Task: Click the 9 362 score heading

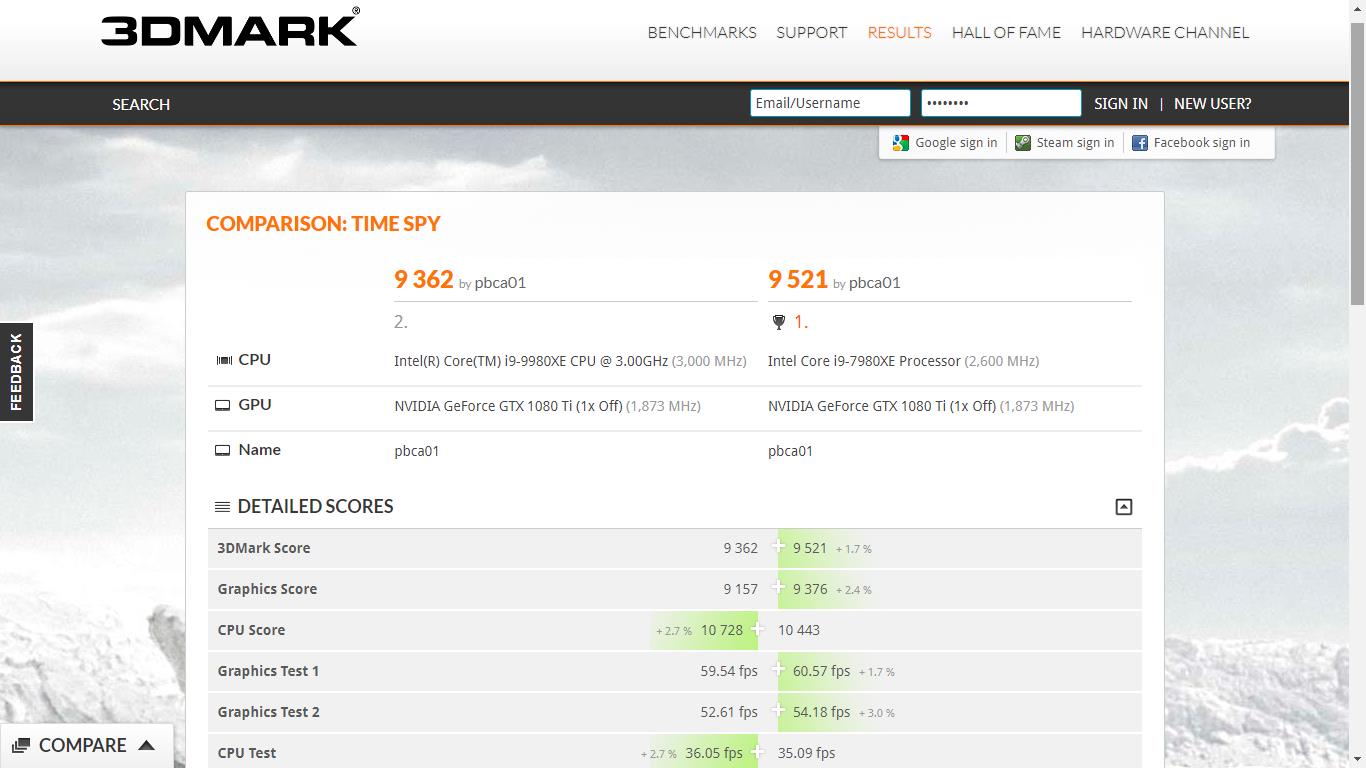Action: [424, 279]
